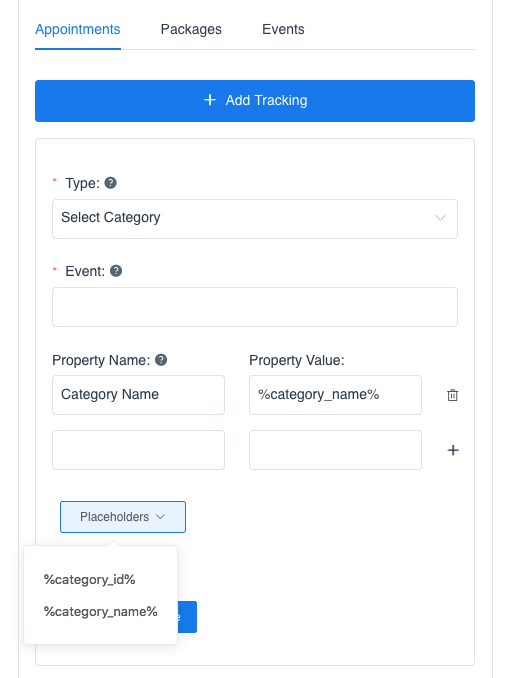Click the empty second Property Name field
The image size is (509, 678).
click(x=138, y=450)
